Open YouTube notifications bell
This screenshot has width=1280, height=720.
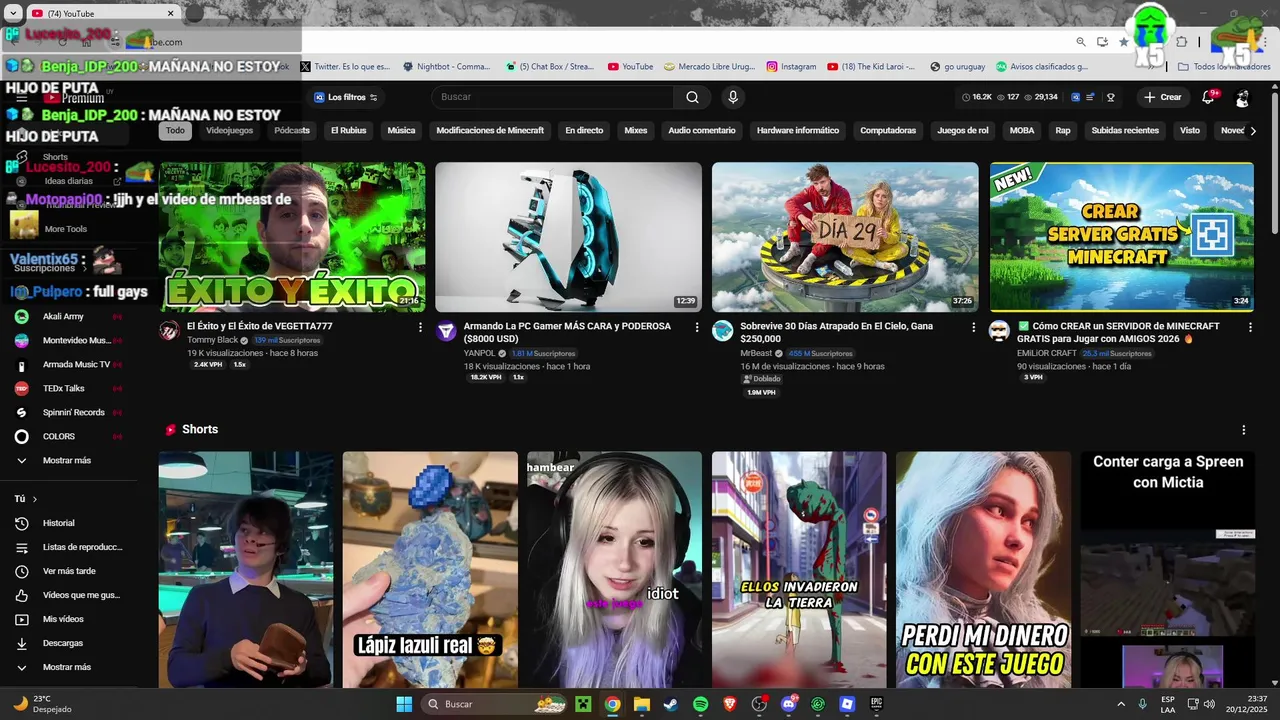click(1209, 97)
